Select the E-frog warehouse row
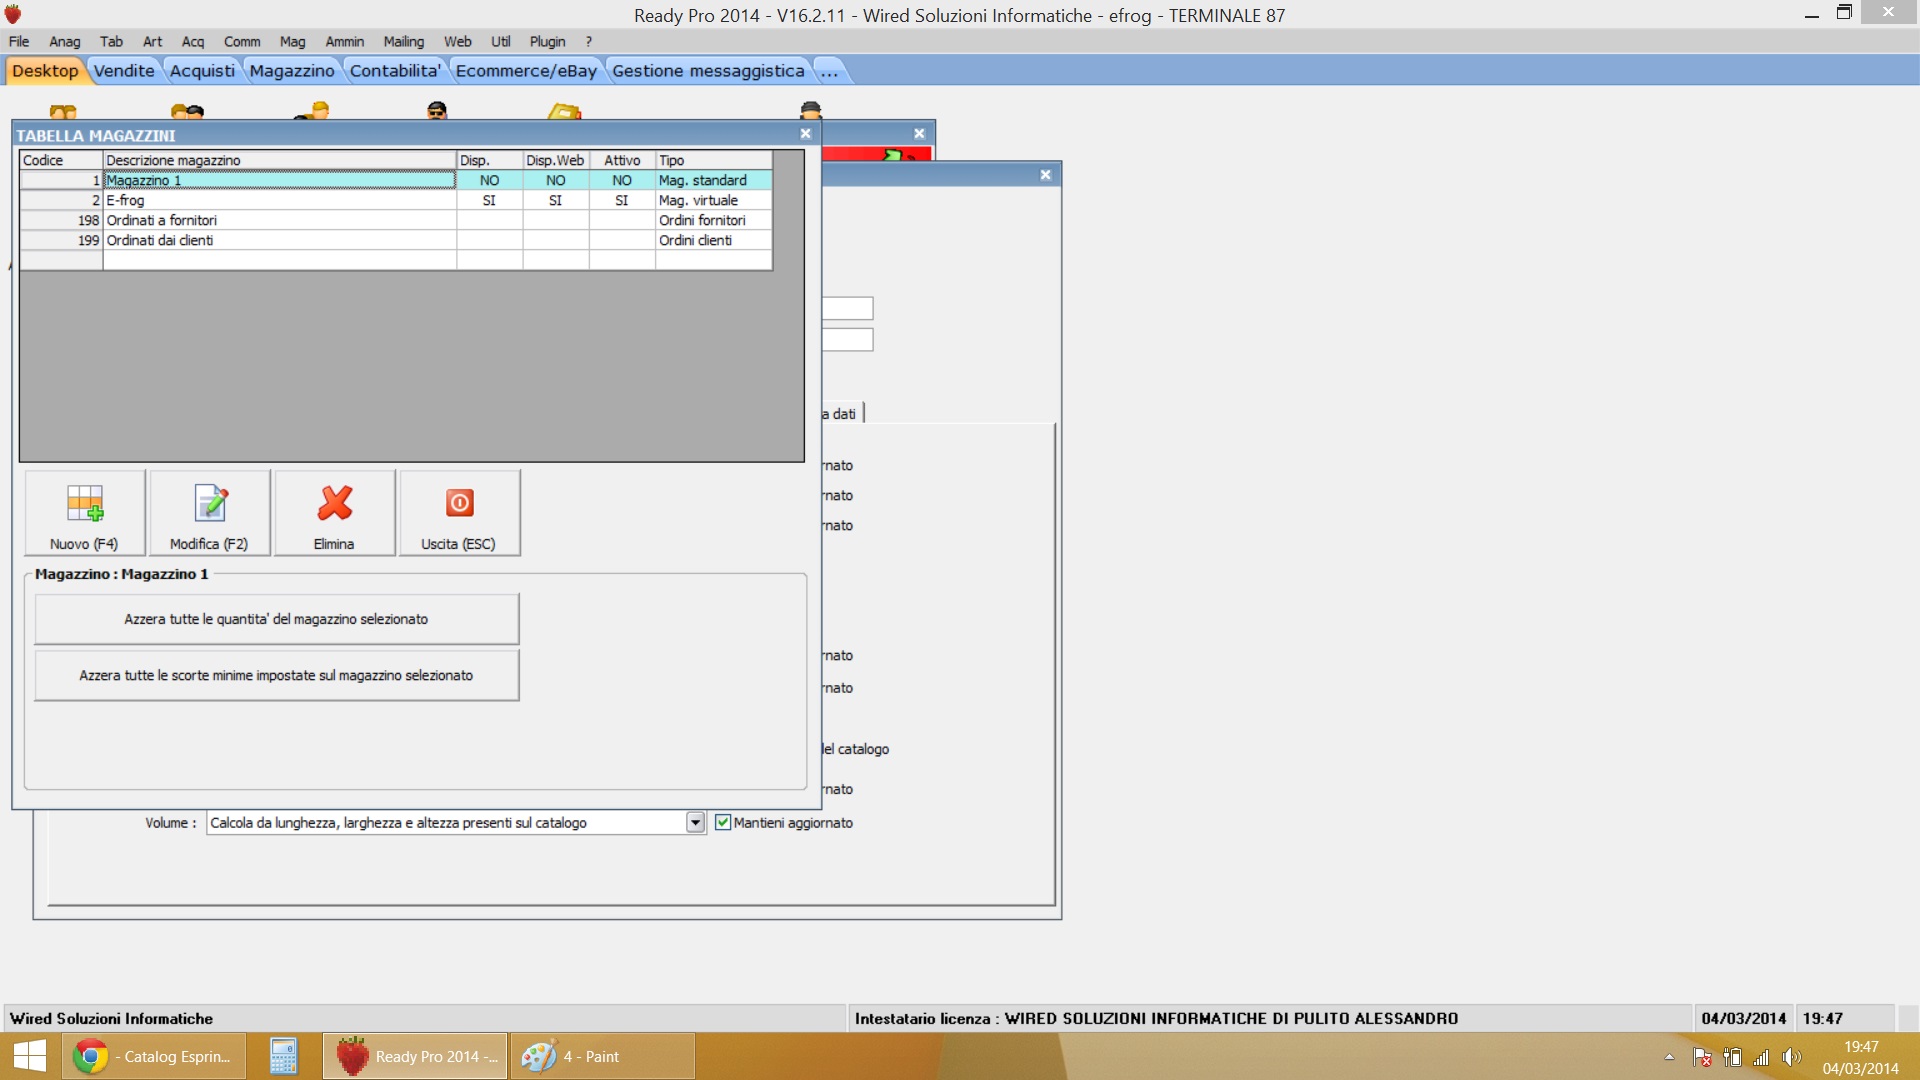The width and height of the screenshot is (1920, 1080). [x=396, y=200]
